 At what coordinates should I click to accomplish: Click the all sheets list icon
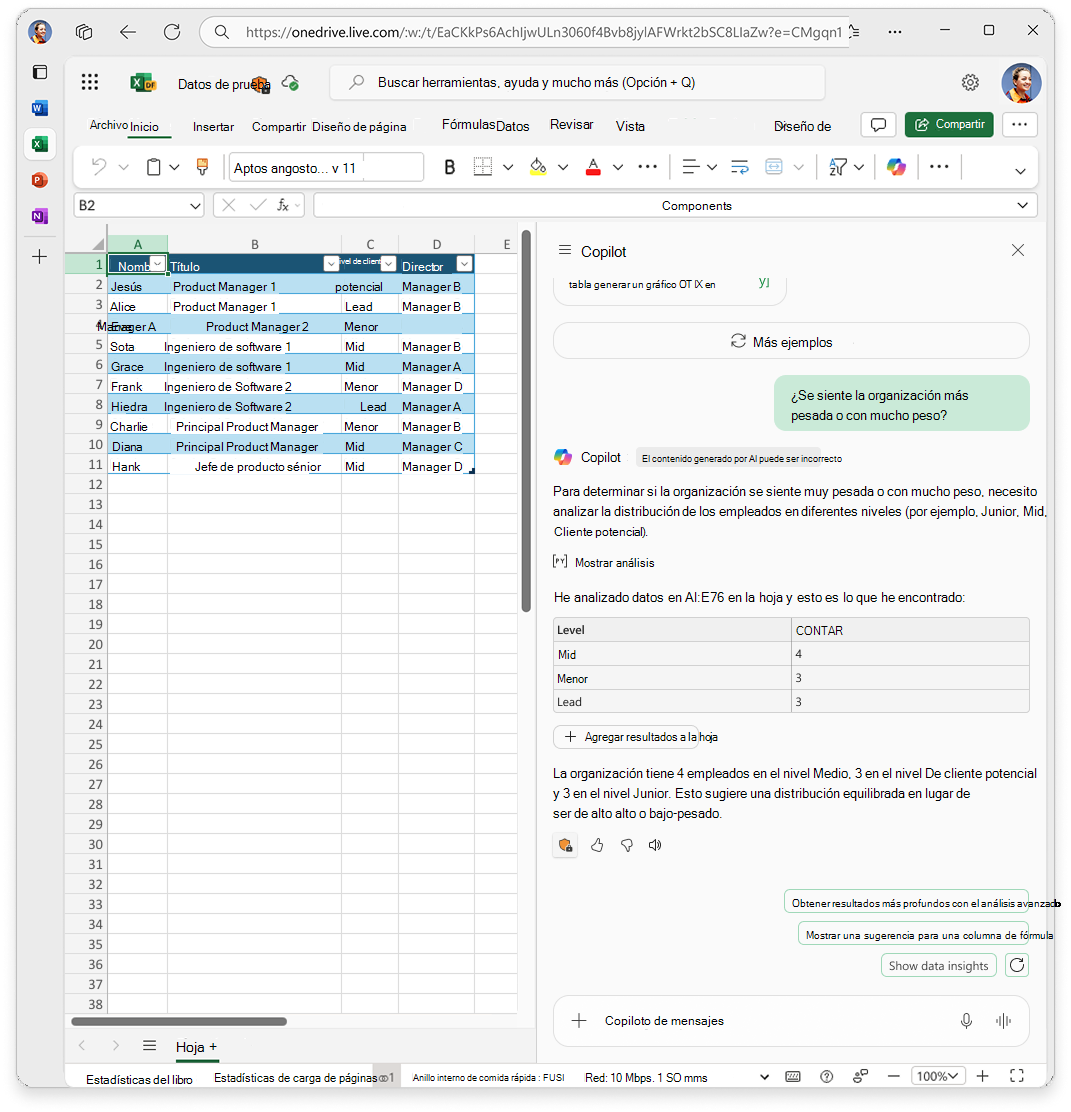[x=149, y=1045]
